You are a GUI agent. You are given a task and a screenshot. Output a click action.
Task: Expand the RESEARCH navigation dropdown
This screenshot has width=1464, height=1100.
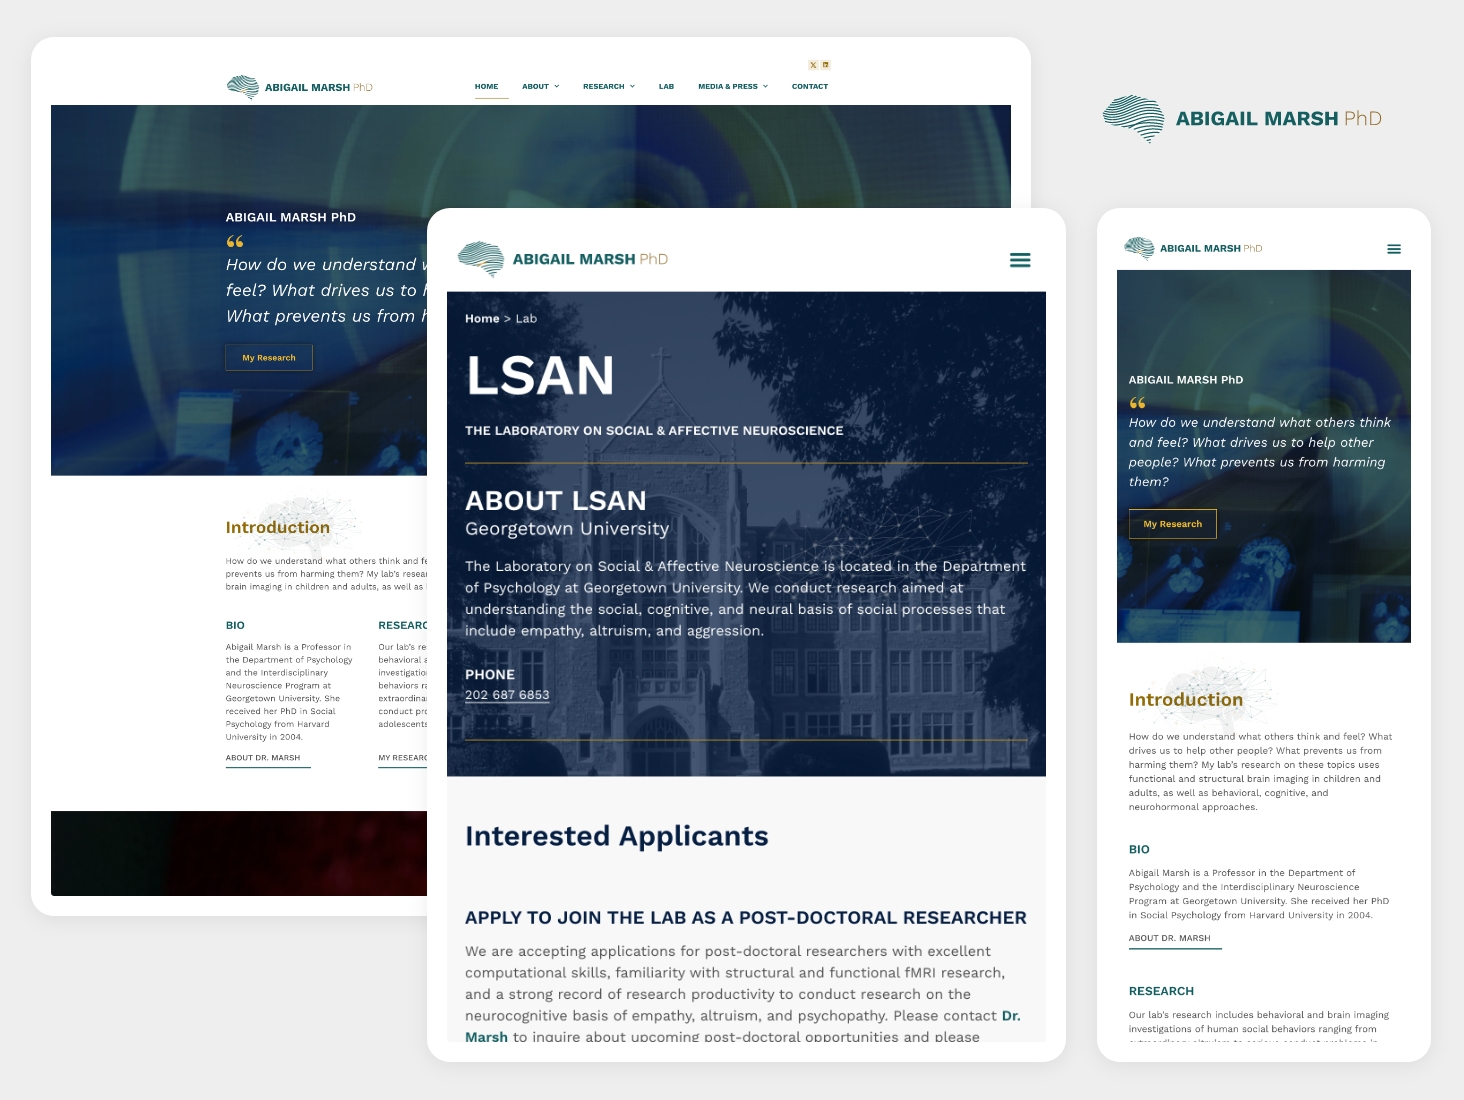[x=608, y=86]
